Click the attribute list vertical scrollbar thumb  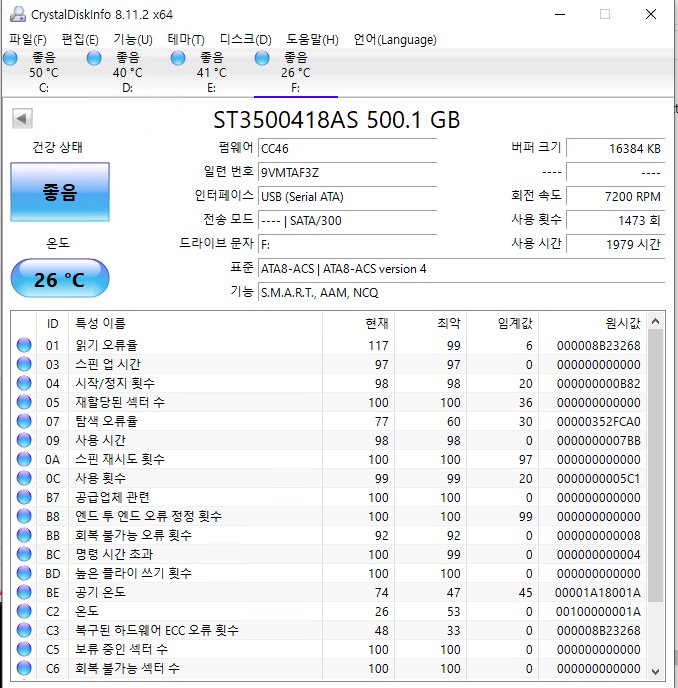[x=656, y=466]
